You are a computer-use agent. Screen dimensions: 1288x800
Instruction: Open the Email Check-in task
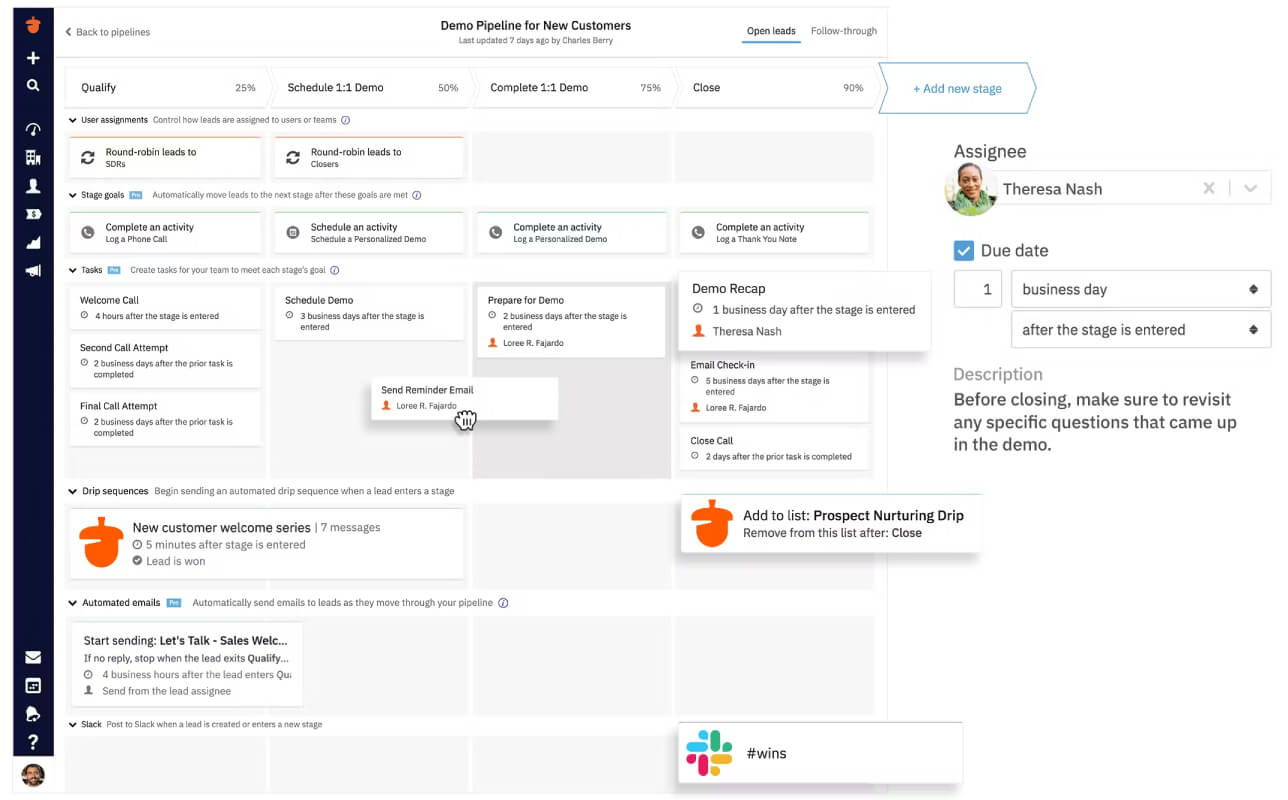point(775,386)
